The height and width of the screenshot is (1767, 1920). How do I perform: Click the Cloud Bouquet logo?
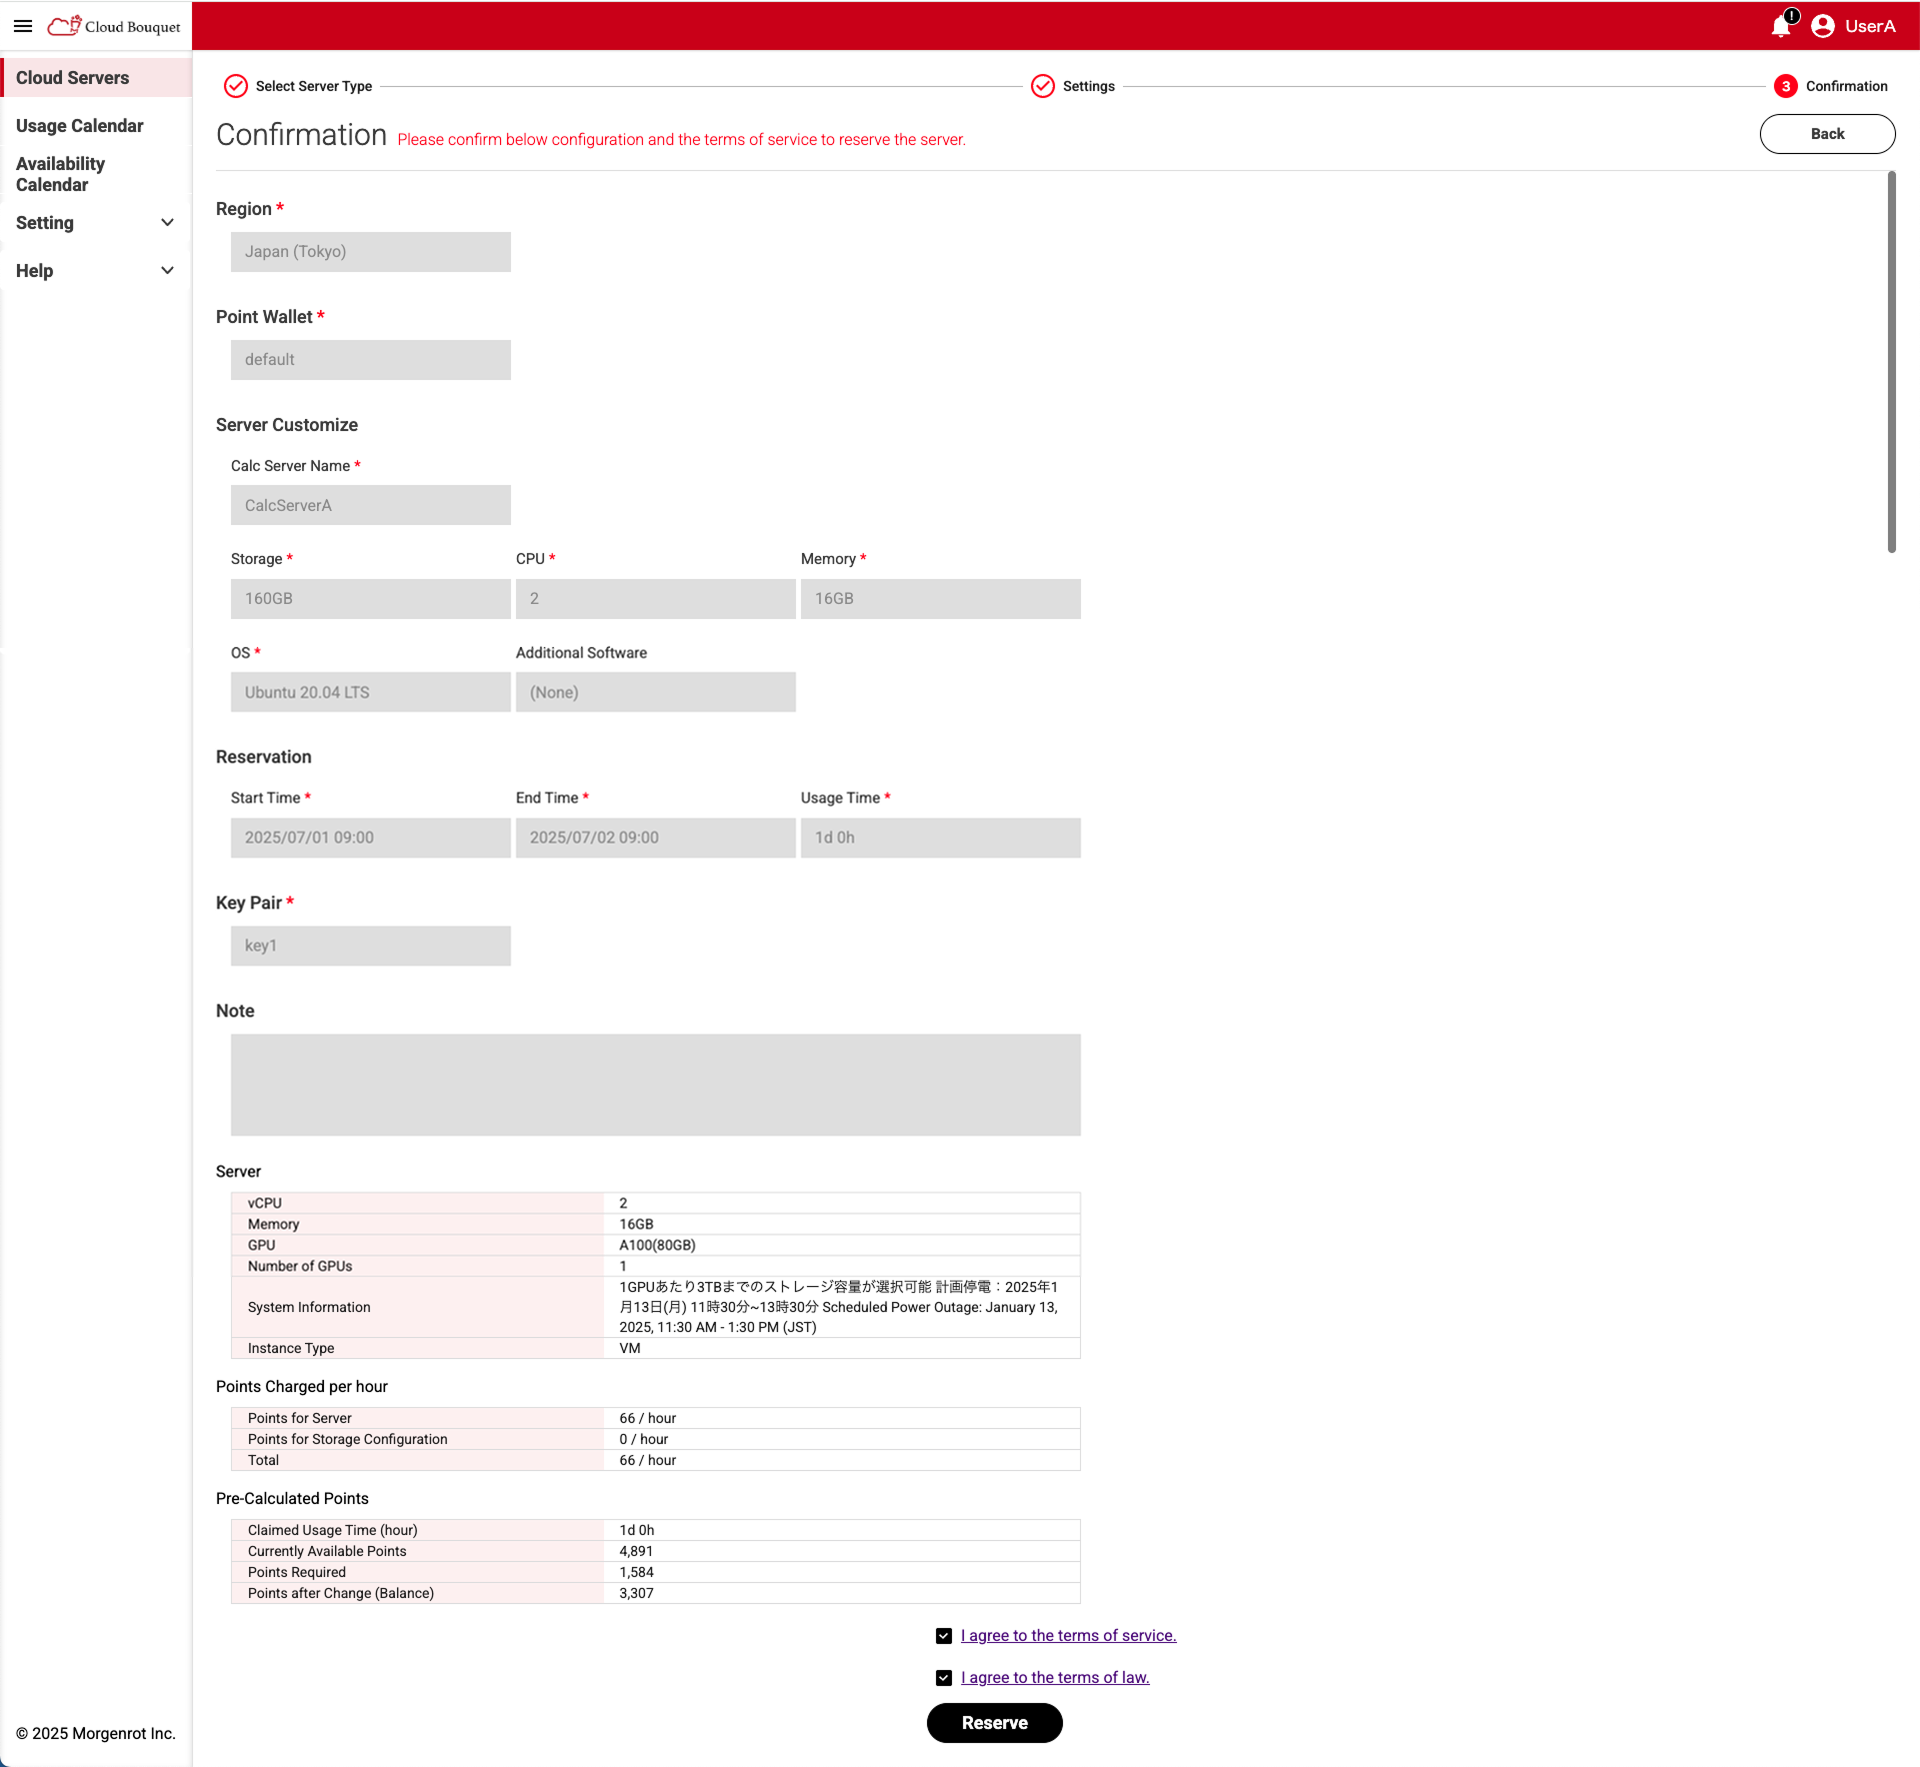pyautogui.click(x=113, y=26)
